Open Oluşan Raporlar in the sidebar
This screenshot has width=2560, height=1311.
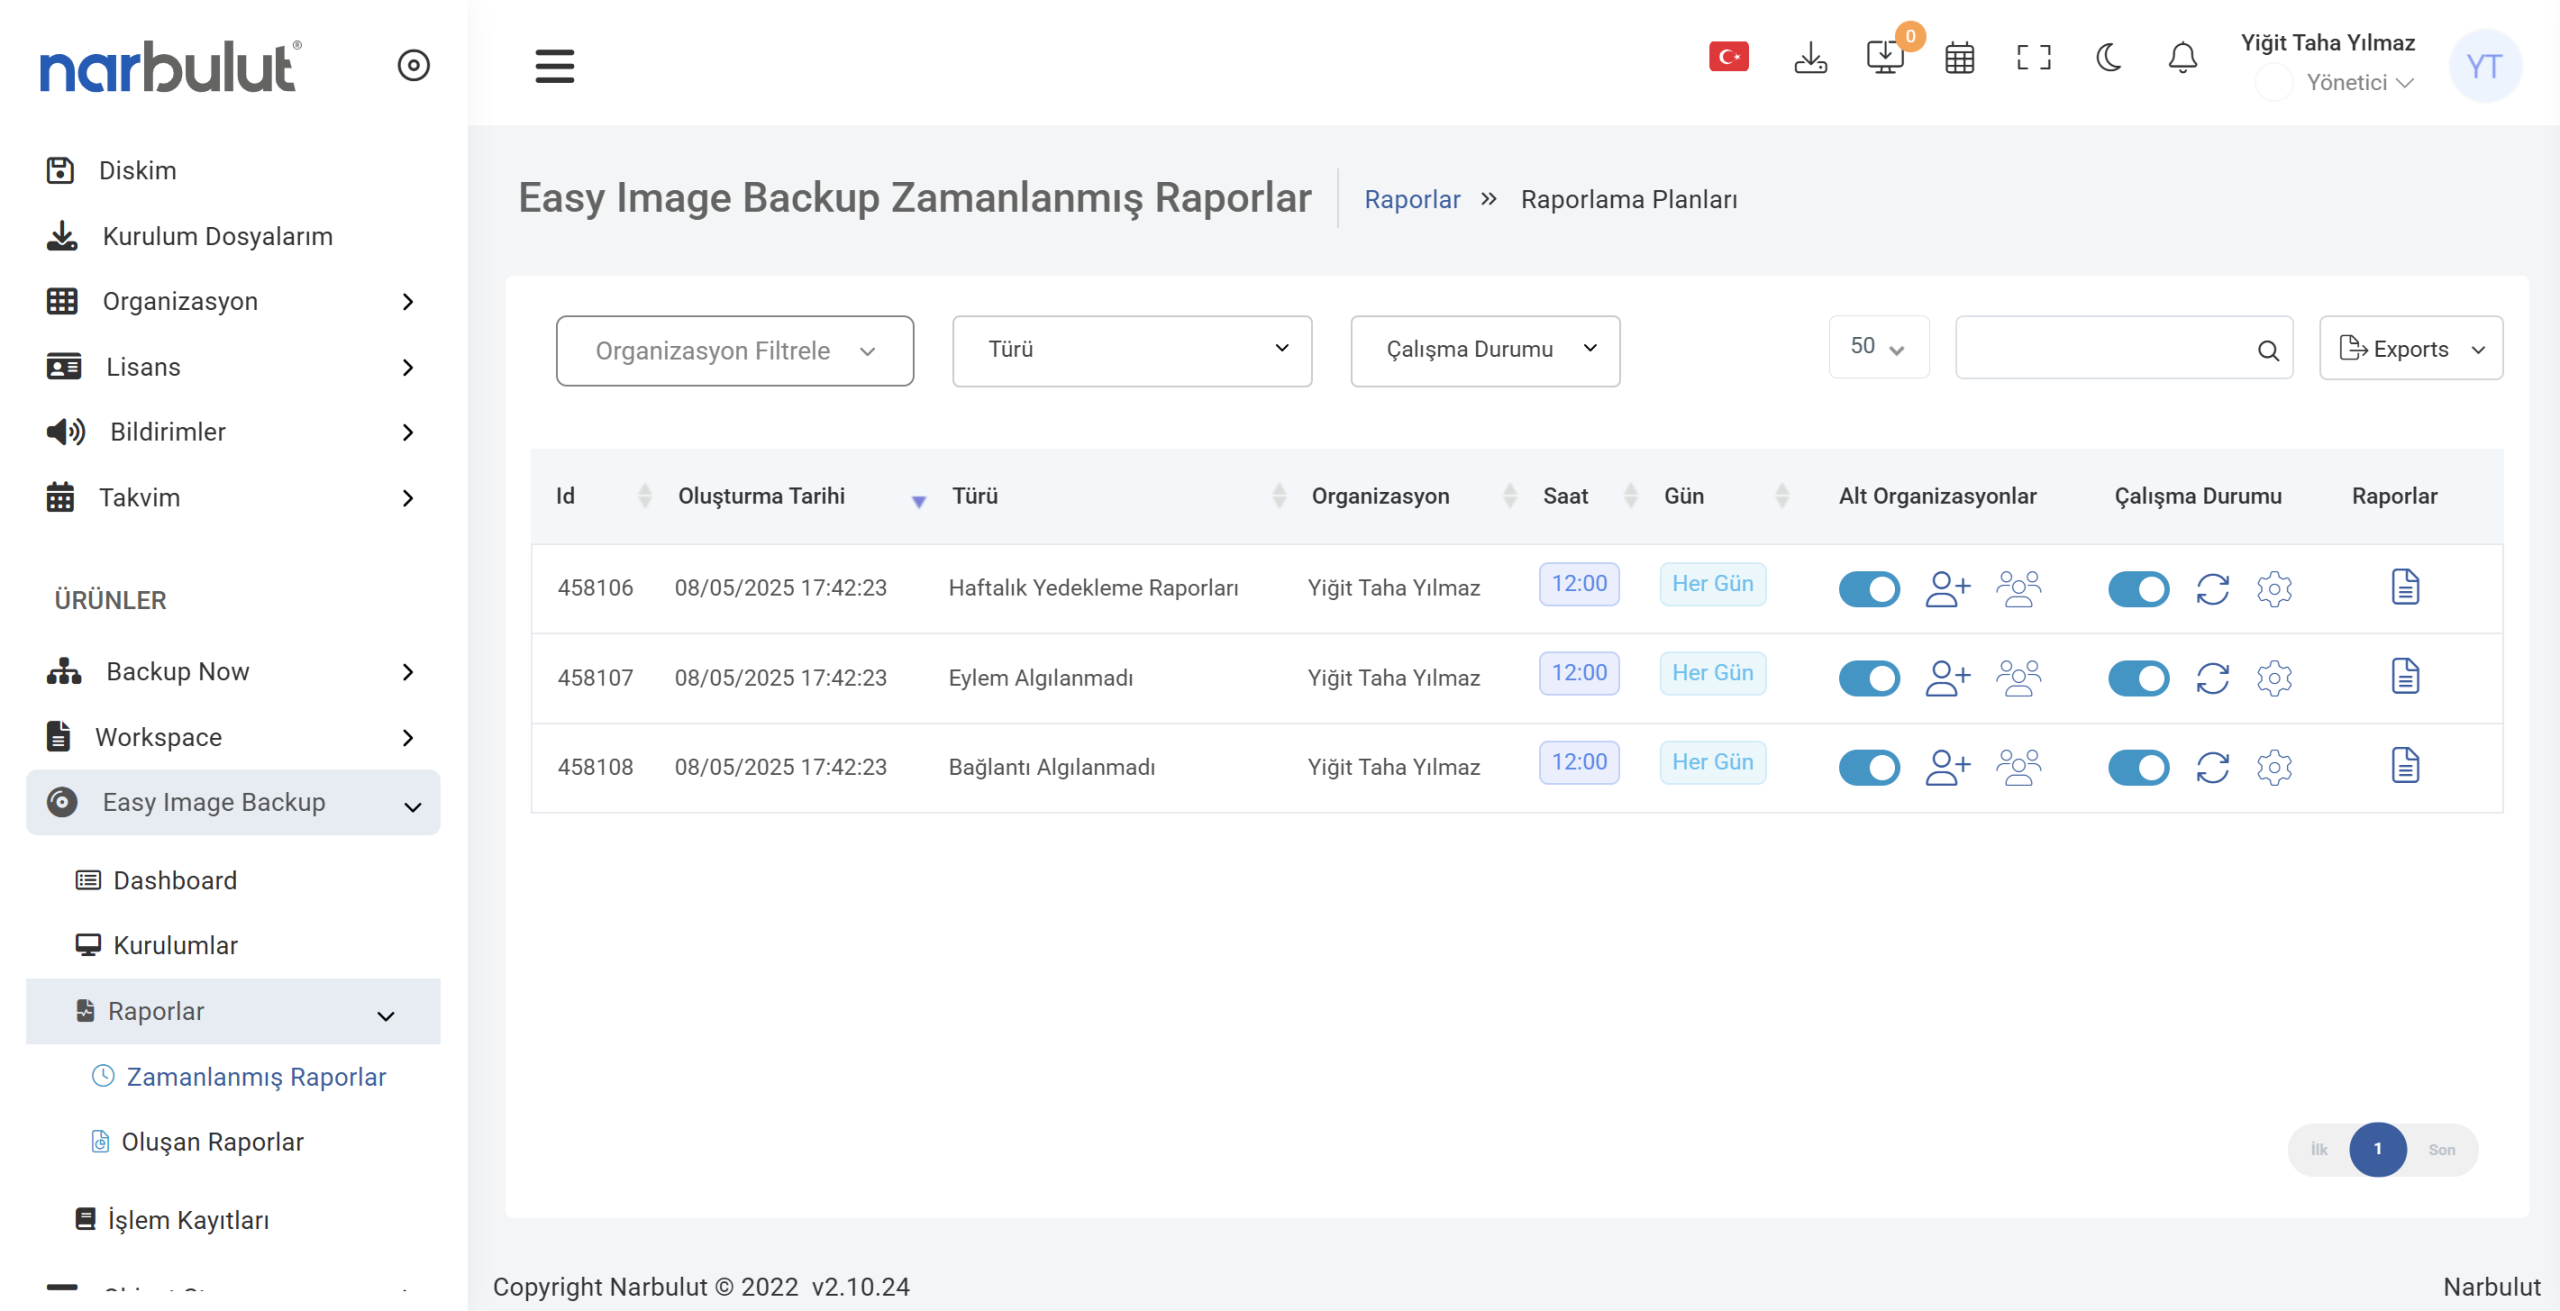point(212,1142)
